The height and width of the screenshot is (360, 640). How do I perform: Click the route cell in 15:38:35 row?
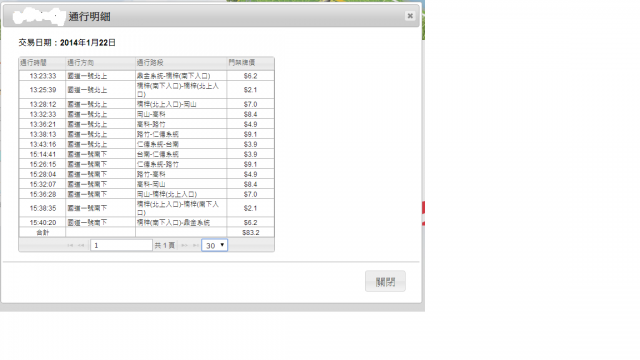point(181,208)
